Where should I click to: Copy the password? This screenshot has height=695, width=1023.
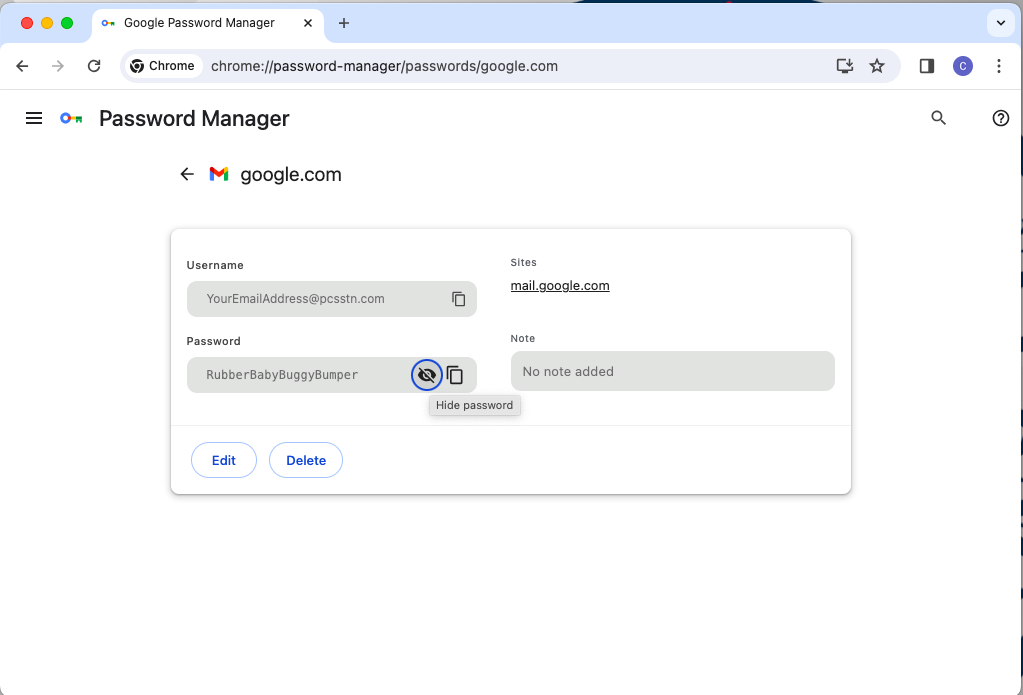pos(455,375)
